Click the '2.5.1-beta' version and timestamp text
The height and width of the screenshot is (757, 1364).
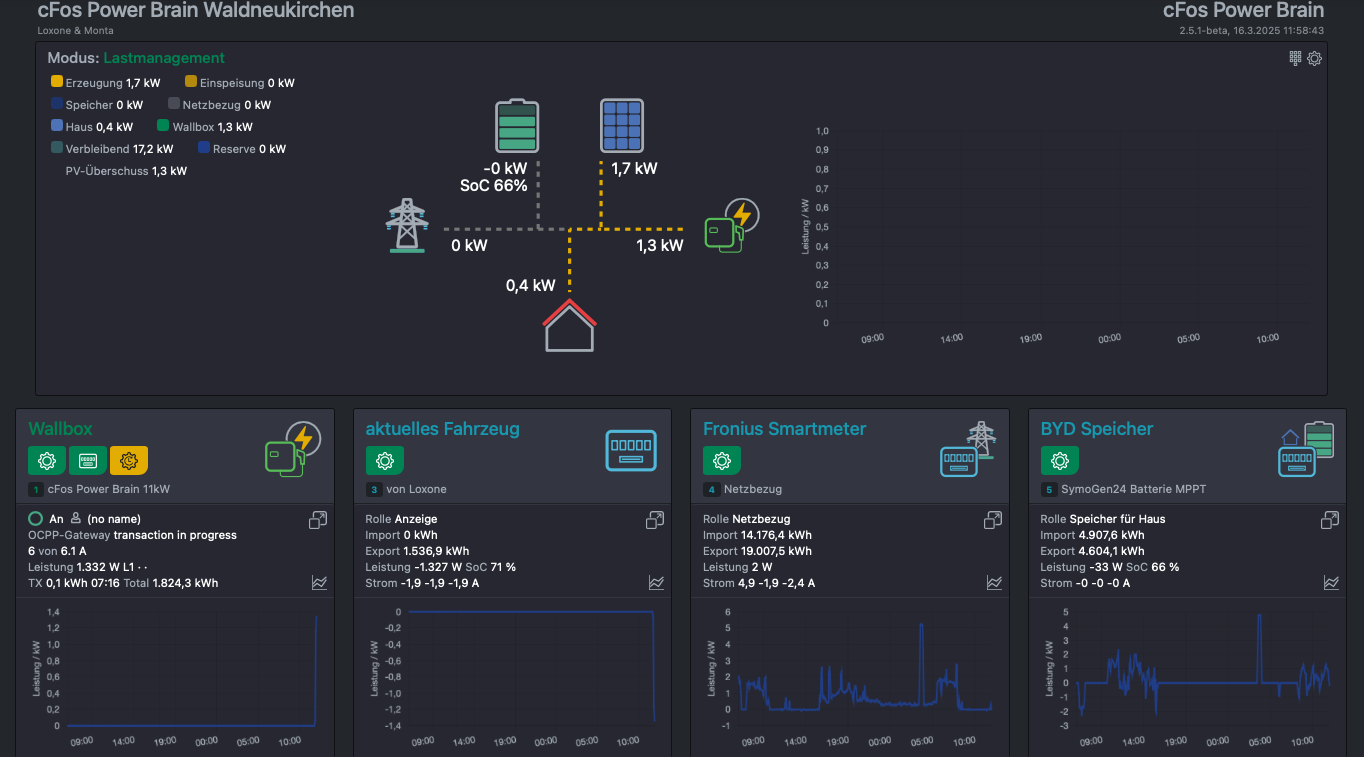pyautogui.click(x=1252, y=31)
